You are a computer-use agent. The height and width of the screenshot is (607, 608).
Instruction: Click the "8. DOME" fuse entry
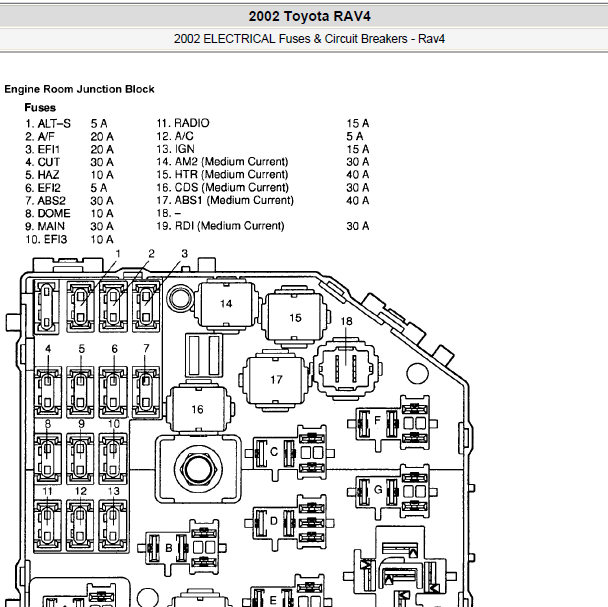click(48, 213)
